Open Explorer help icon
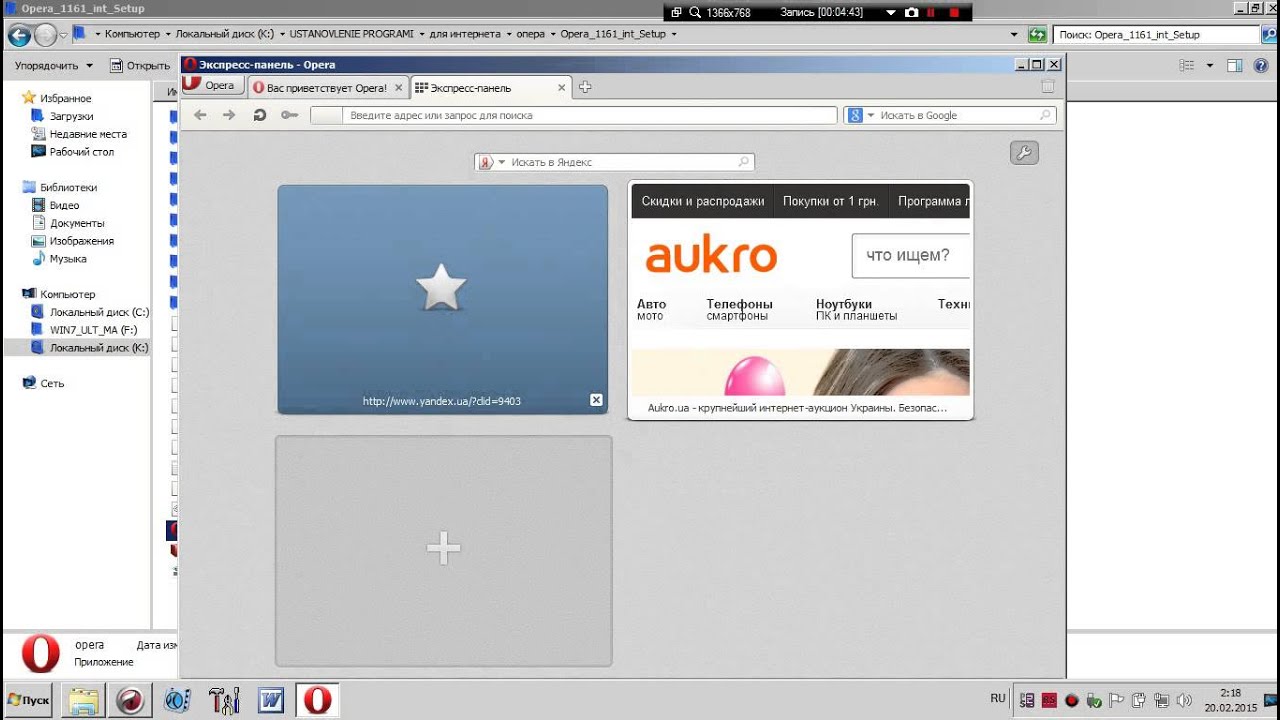The image size is (1280, 720). click(x=1262, y=66)
